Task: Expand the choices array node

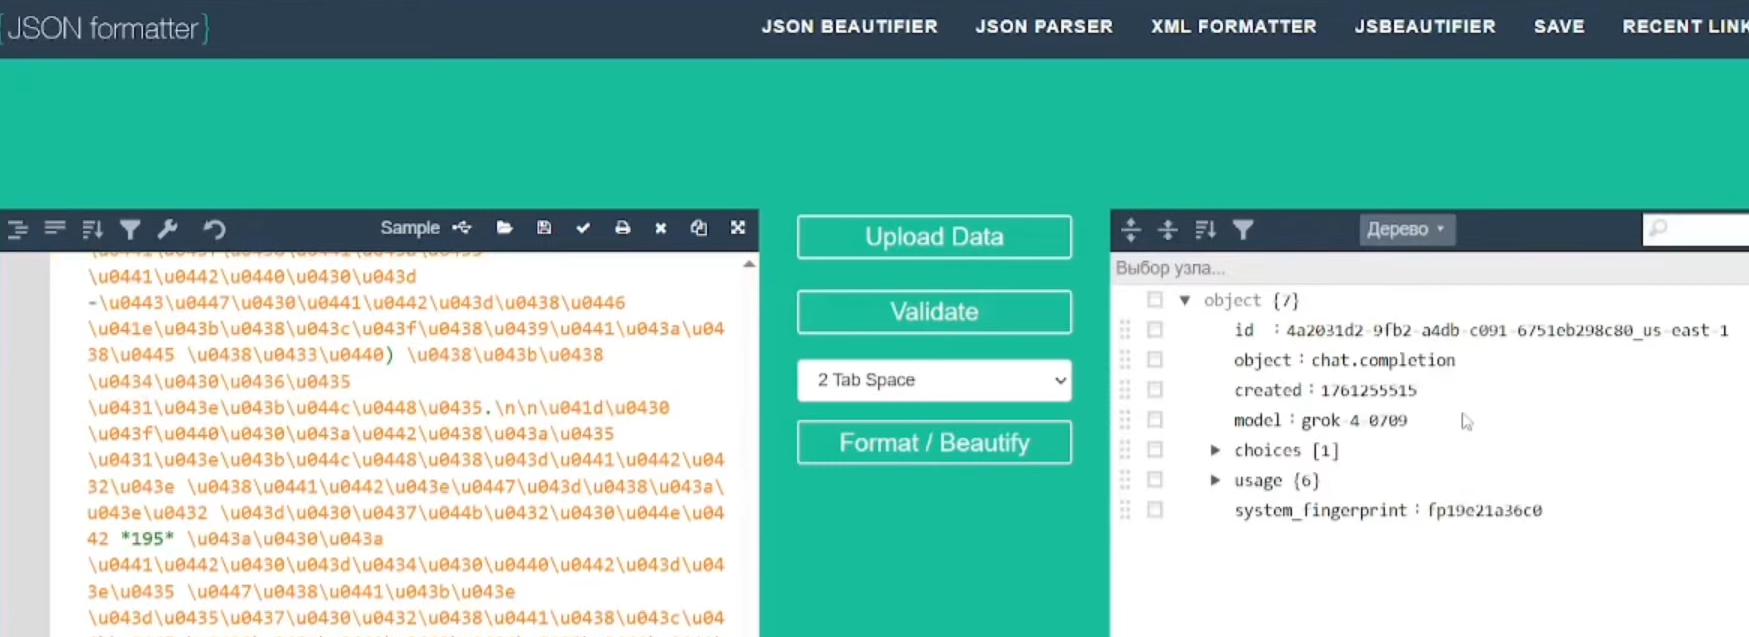Action: 1215,450
